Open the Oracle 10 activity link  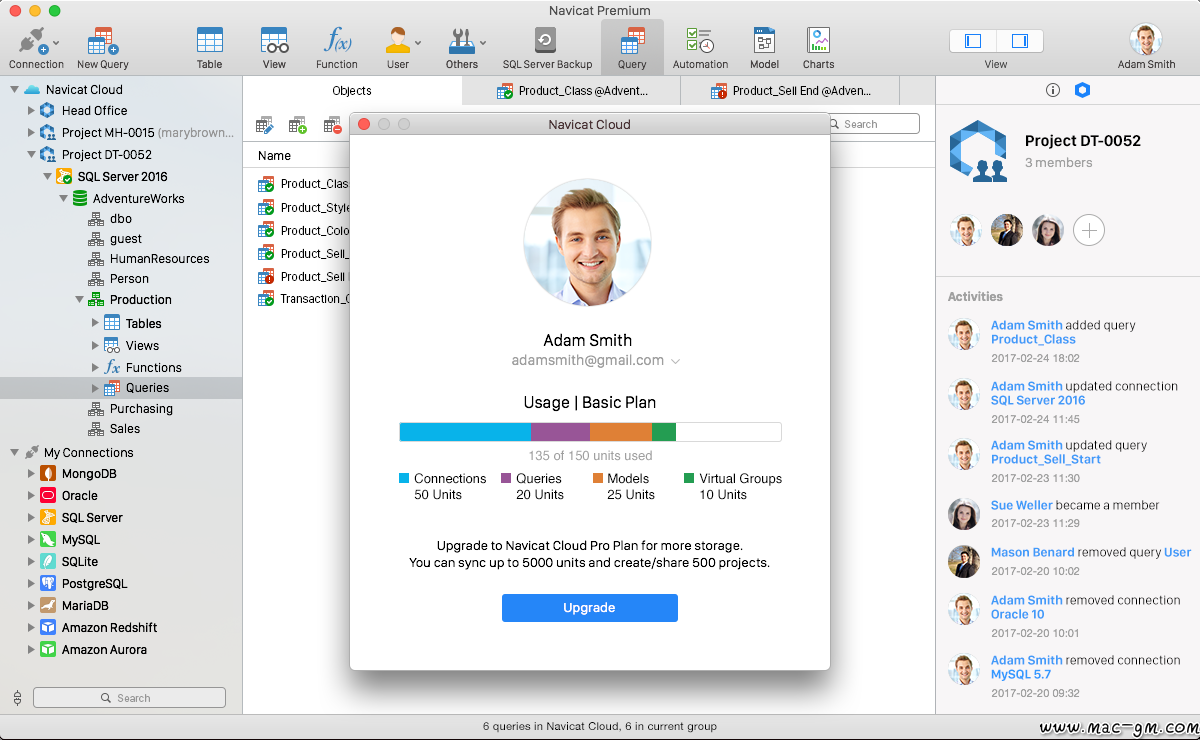click(x=1018, y=615)
